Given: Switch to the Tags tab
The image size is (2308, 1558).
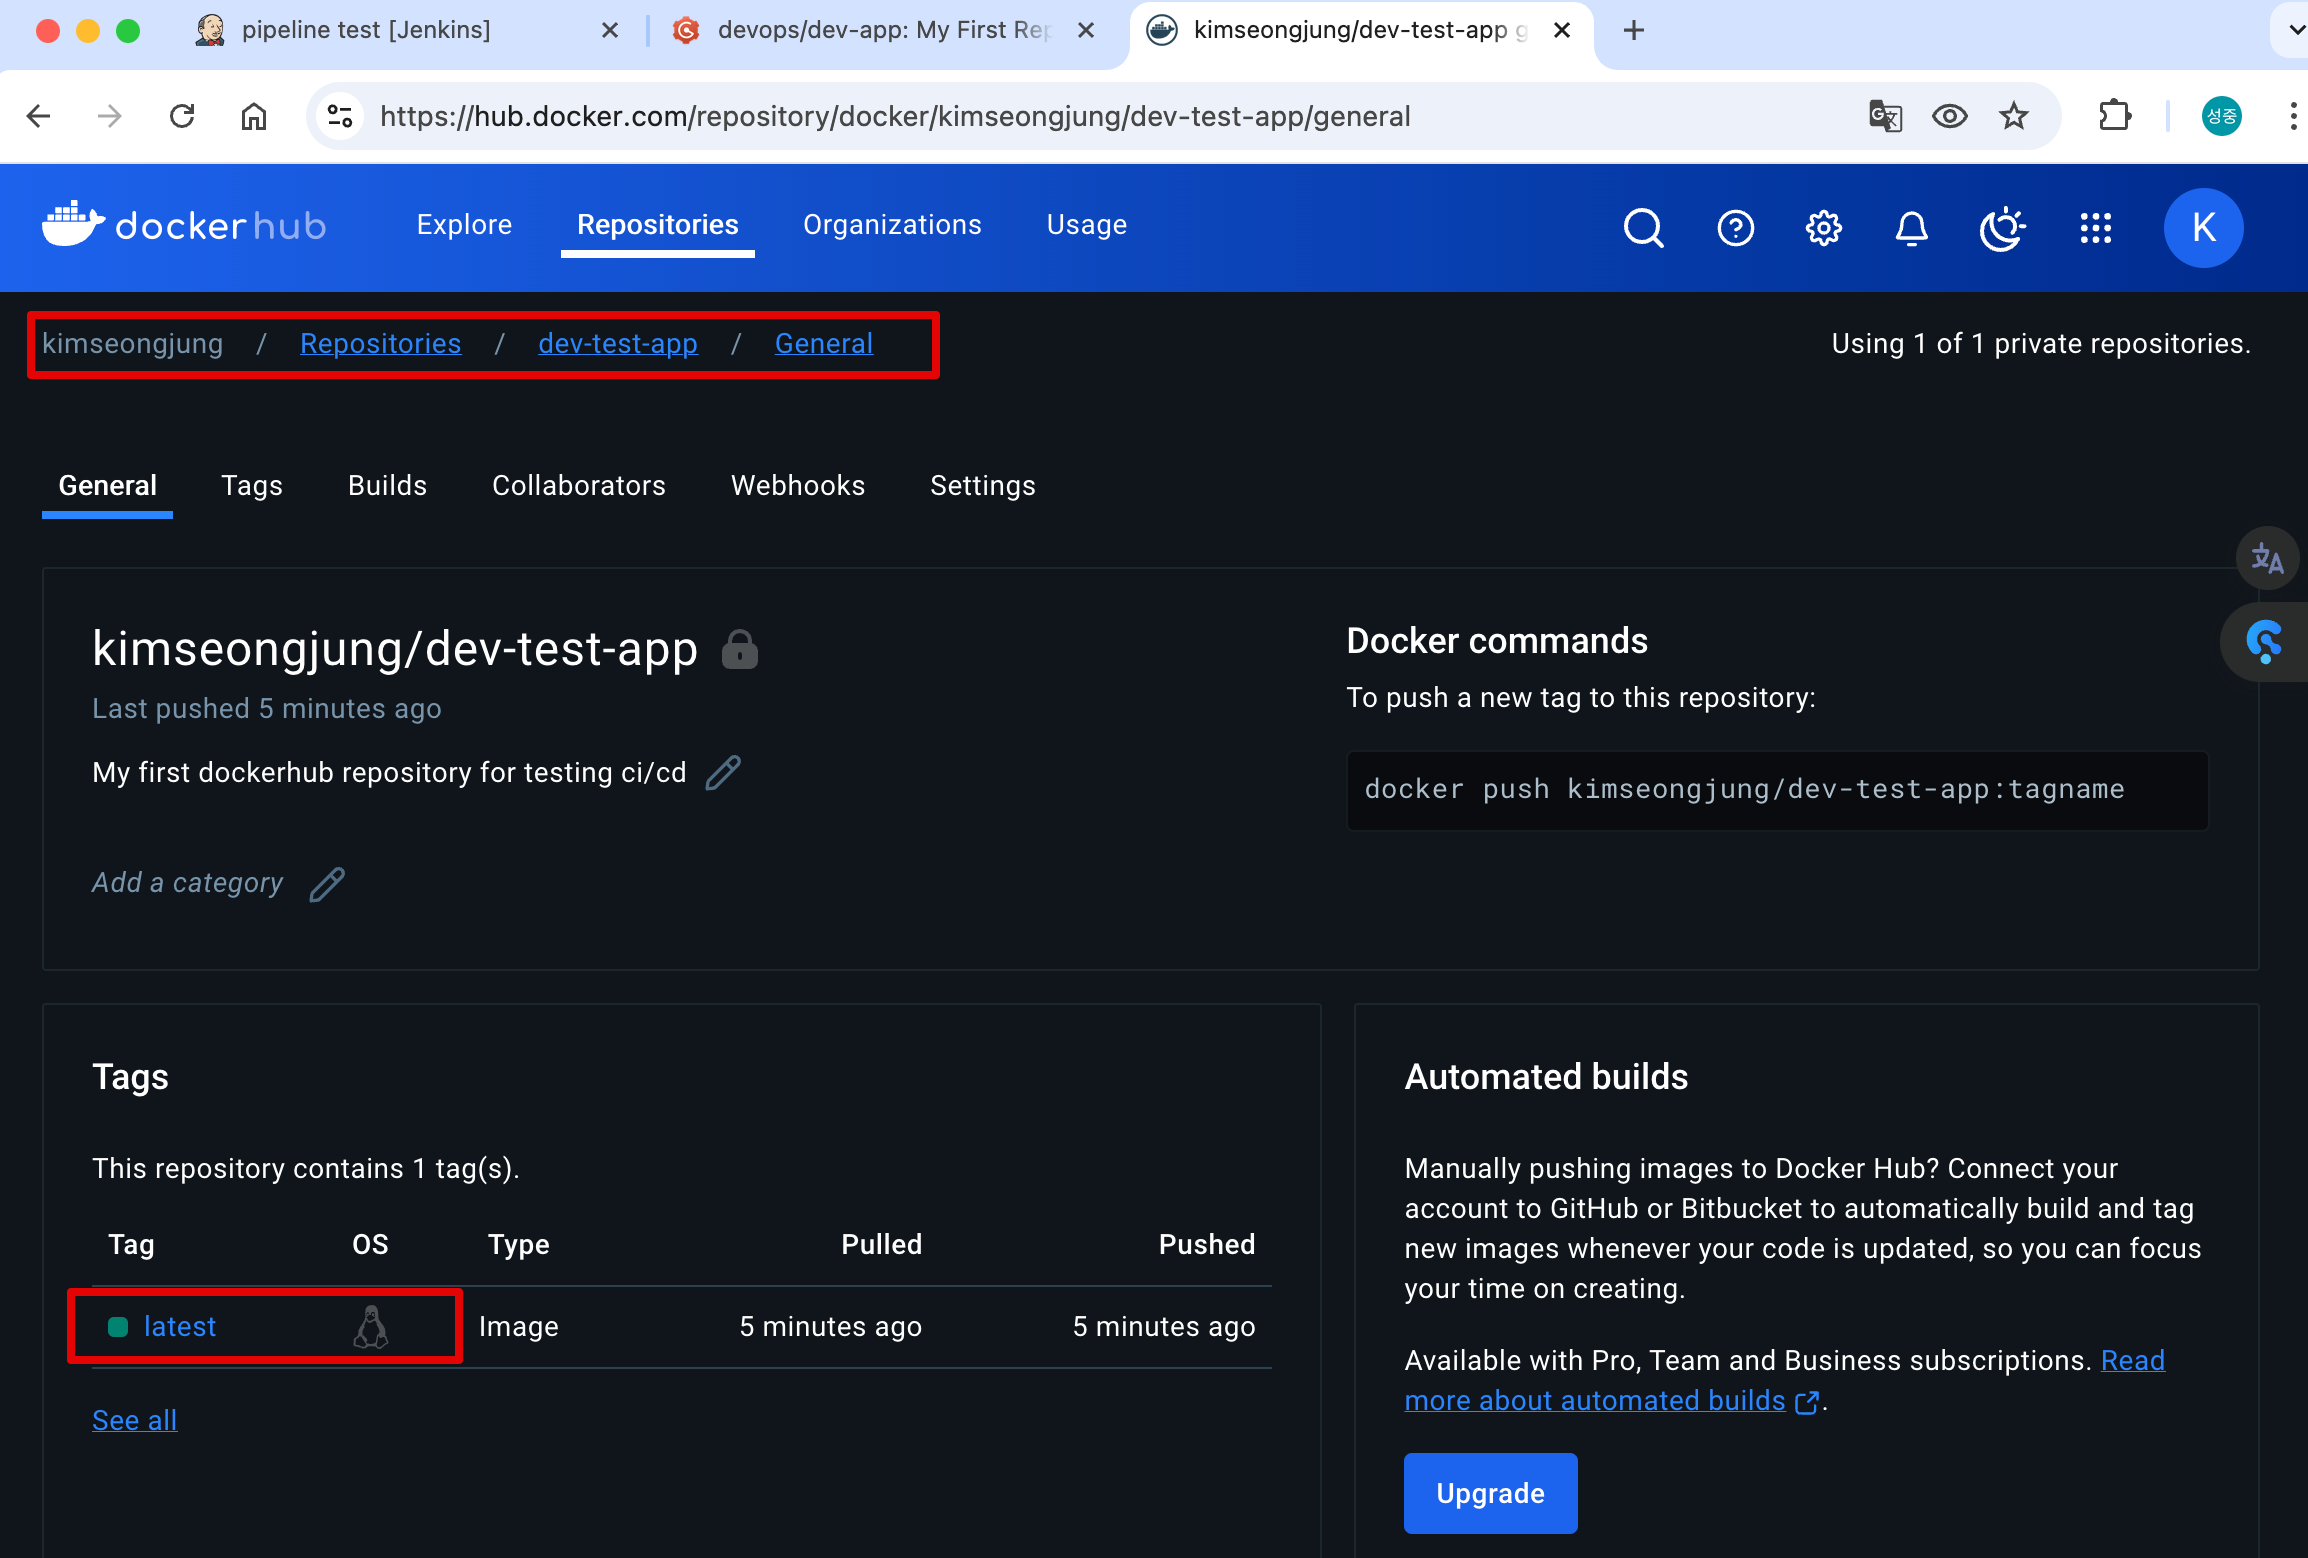Looking at the screenshot, I should click(x=252, y=486).
